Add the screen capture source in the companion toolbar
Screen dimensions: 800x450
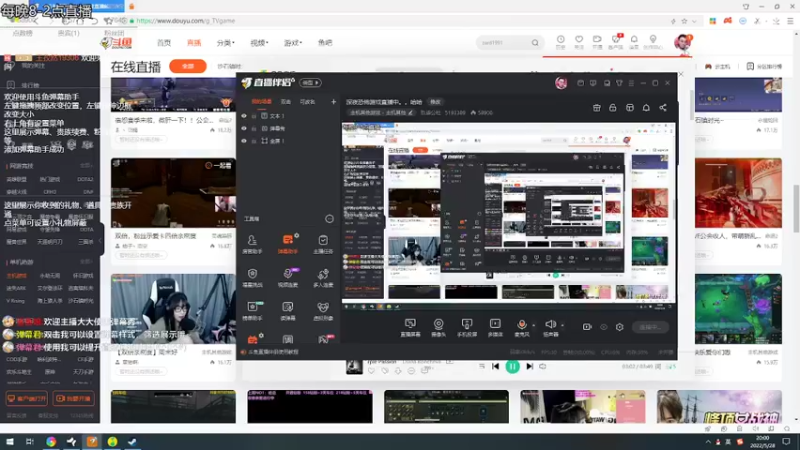pyautogui.click(x=410, y=327)
